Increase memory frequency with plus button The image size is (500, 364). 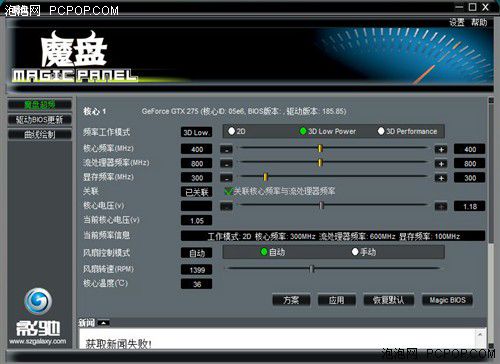(441, 178)
